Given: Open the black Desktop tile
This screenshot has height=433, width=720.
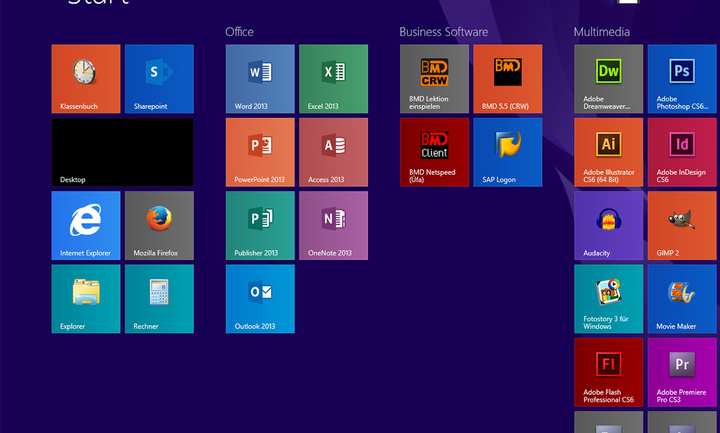Looking at the screenshot, I should click(123, 152).
